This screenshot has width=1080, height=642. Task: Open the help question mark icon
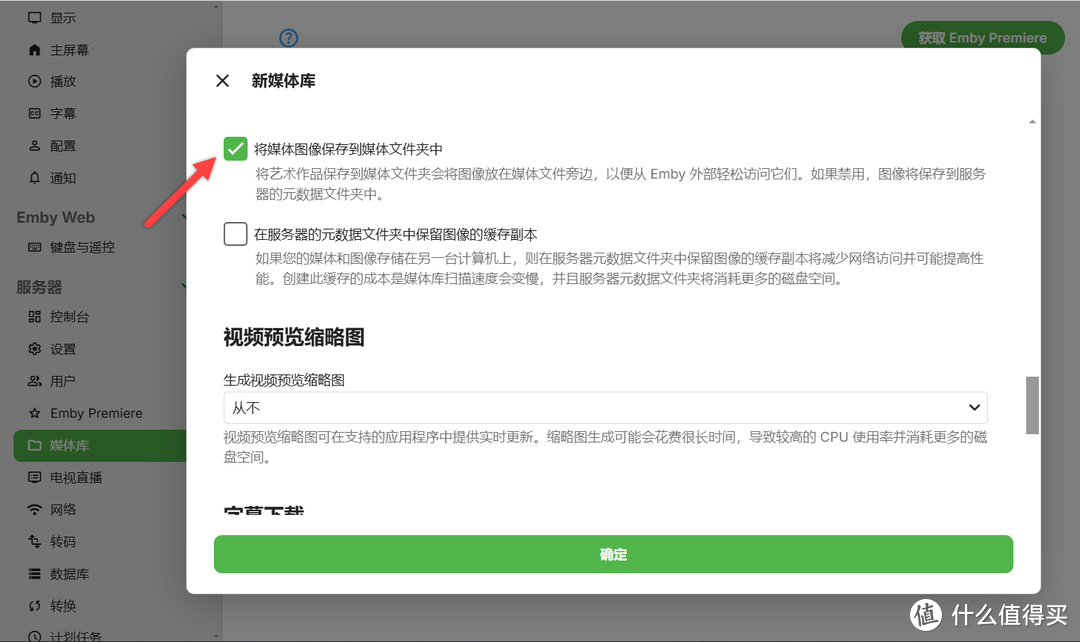[289, 38]
